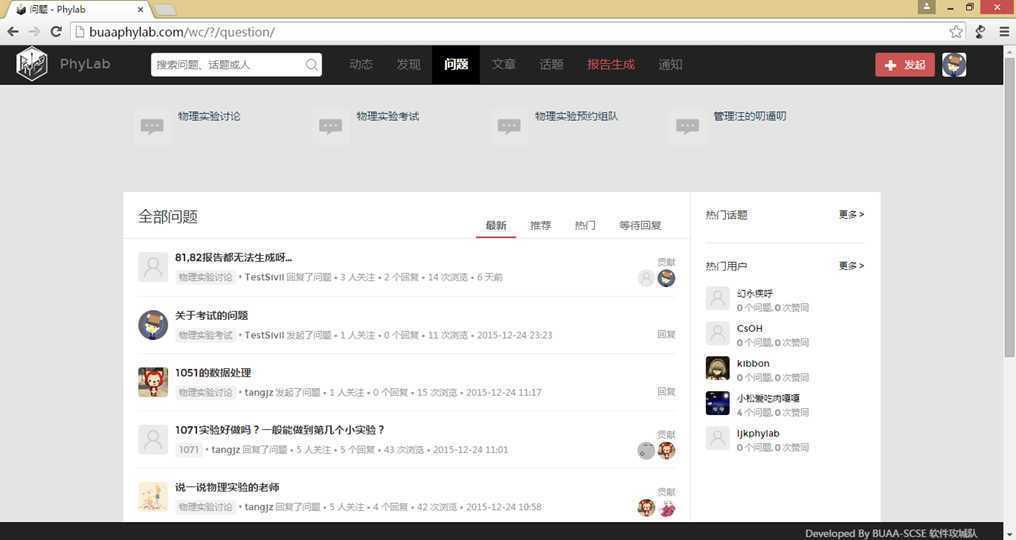1016x540 pixels.
Task: Click the 管理汪的叨逼叨 chat bubble icon
Action: pyautogui.click(x=687, y=125)
